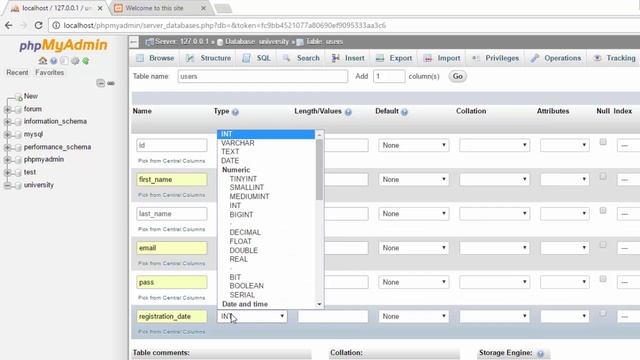Click the Type column help icon
The width and height of the screenshot is (640, 360).
pyautogui.click(x=236, y=112)
